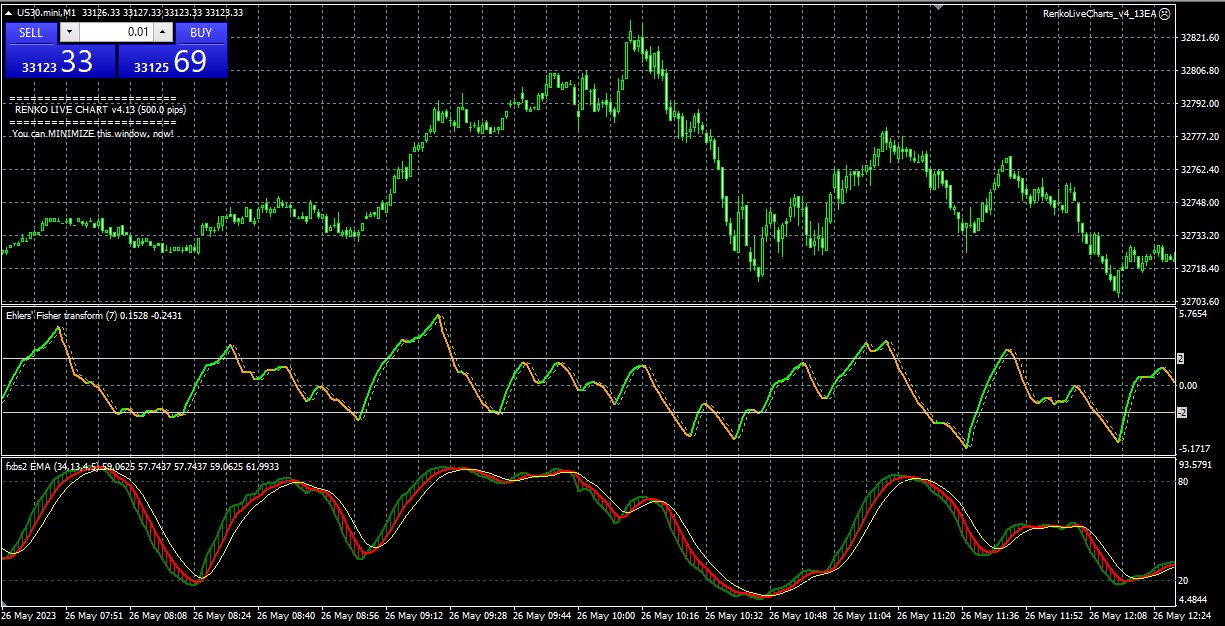Increase lot volume with up arrow

[x=163, y=32]
